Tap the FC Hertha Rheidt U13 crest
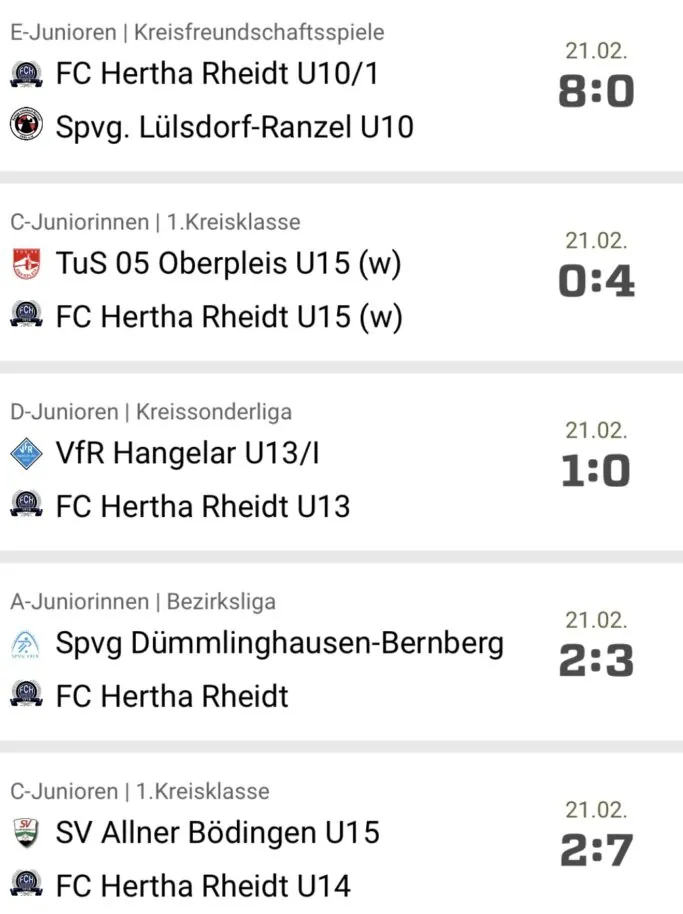The width and height of the screenshot is (683, 914). tap(26, 506)
